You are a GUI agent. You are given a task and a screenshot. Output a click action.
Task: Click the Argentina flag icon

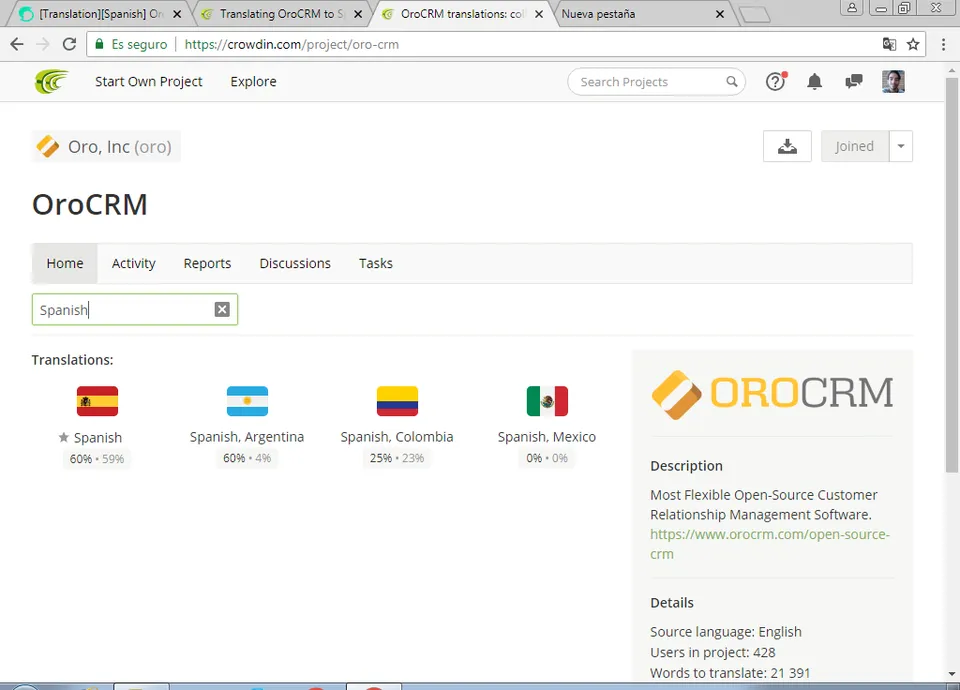pyautogui.click(x=247, y=401)
